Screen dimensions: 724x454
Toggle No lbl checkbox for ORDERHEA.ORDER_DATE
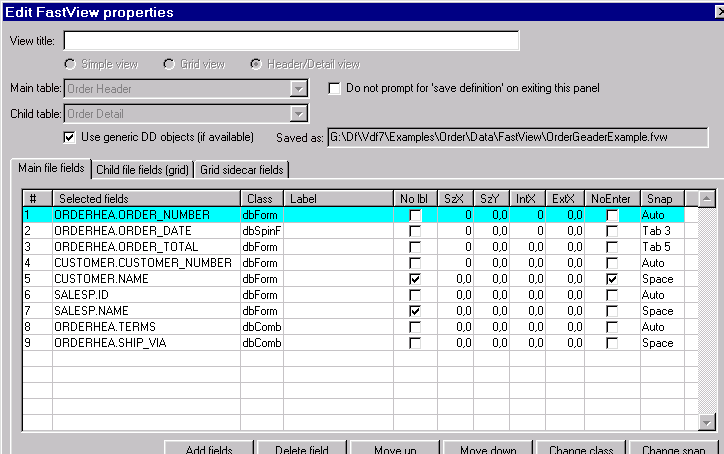415,231
